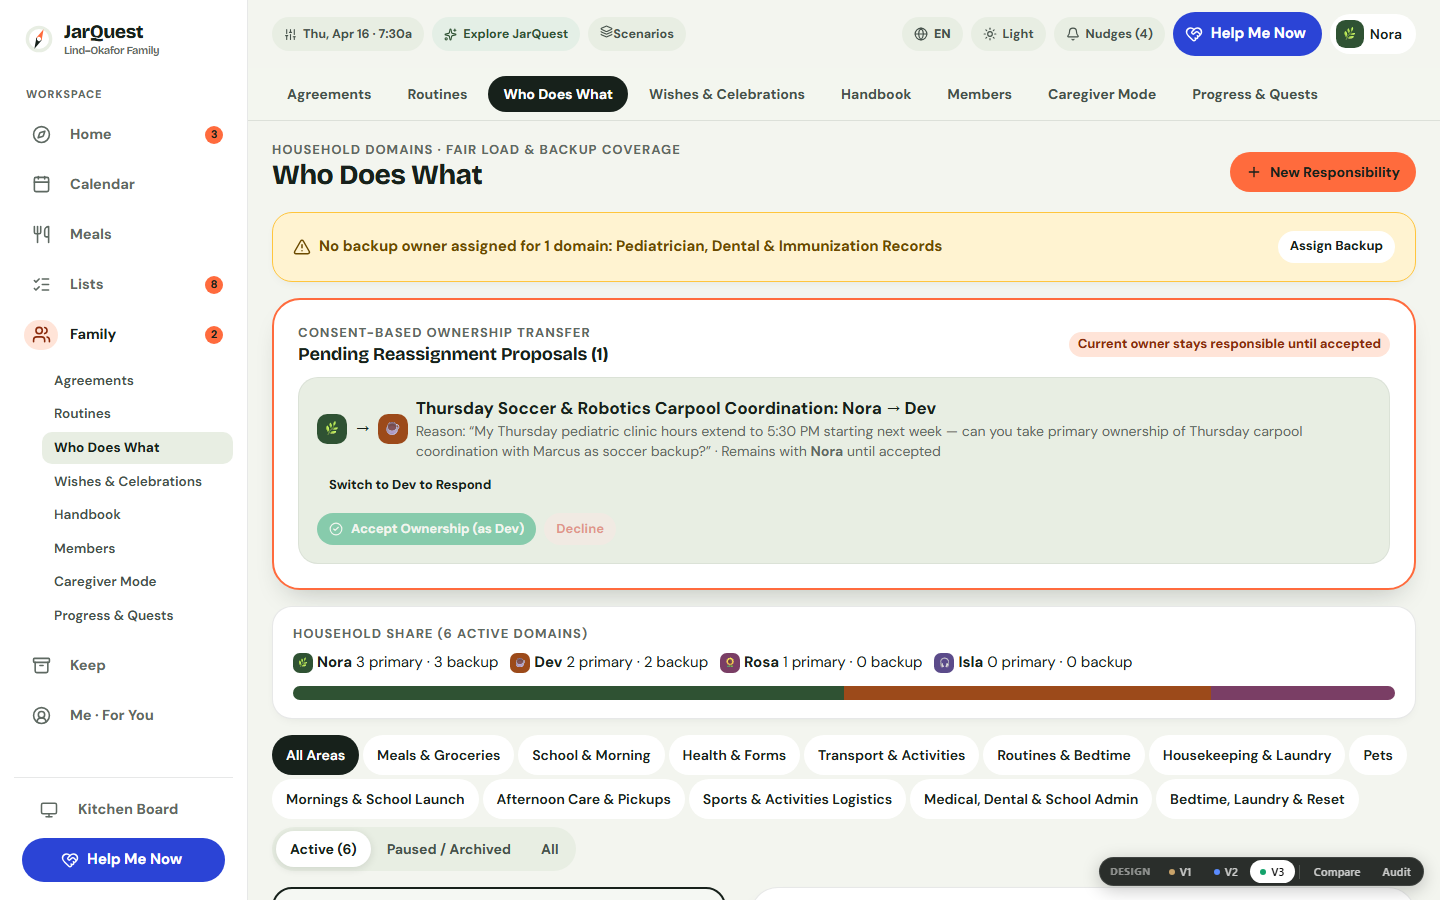Open Lists via its checklist icon
This screenshot has height=900, width=1440.
click(41, 284)
